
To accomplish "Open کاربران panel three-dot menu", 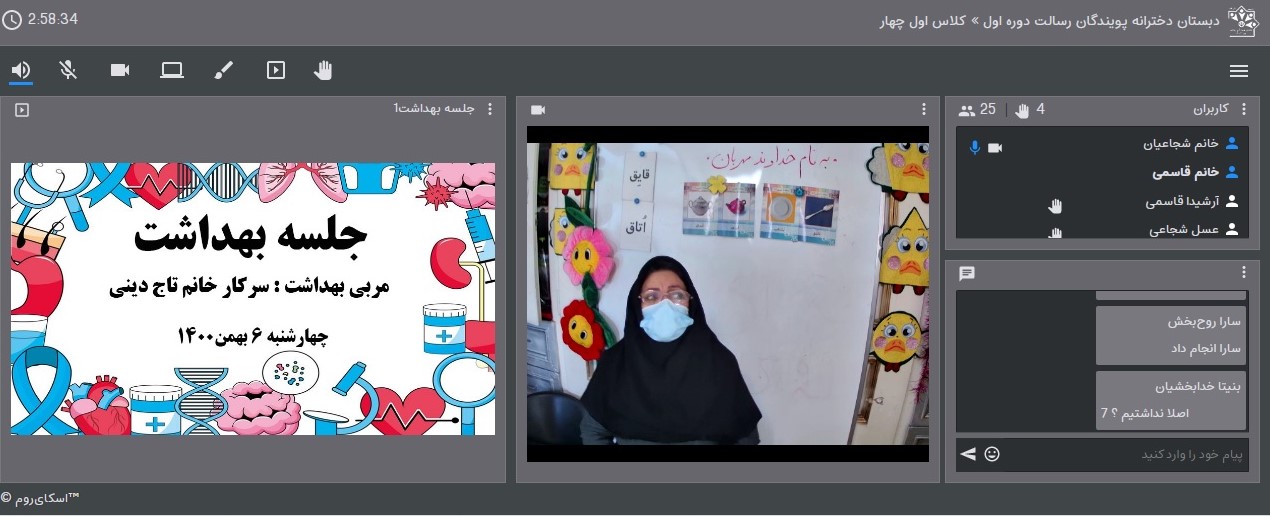I will pyautogui.click(x=1243, y=110).
